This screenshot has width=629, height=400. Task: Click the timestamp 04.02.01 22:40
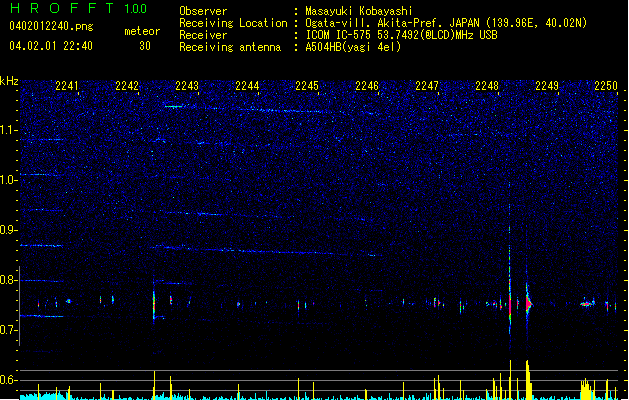coord(51,46)
